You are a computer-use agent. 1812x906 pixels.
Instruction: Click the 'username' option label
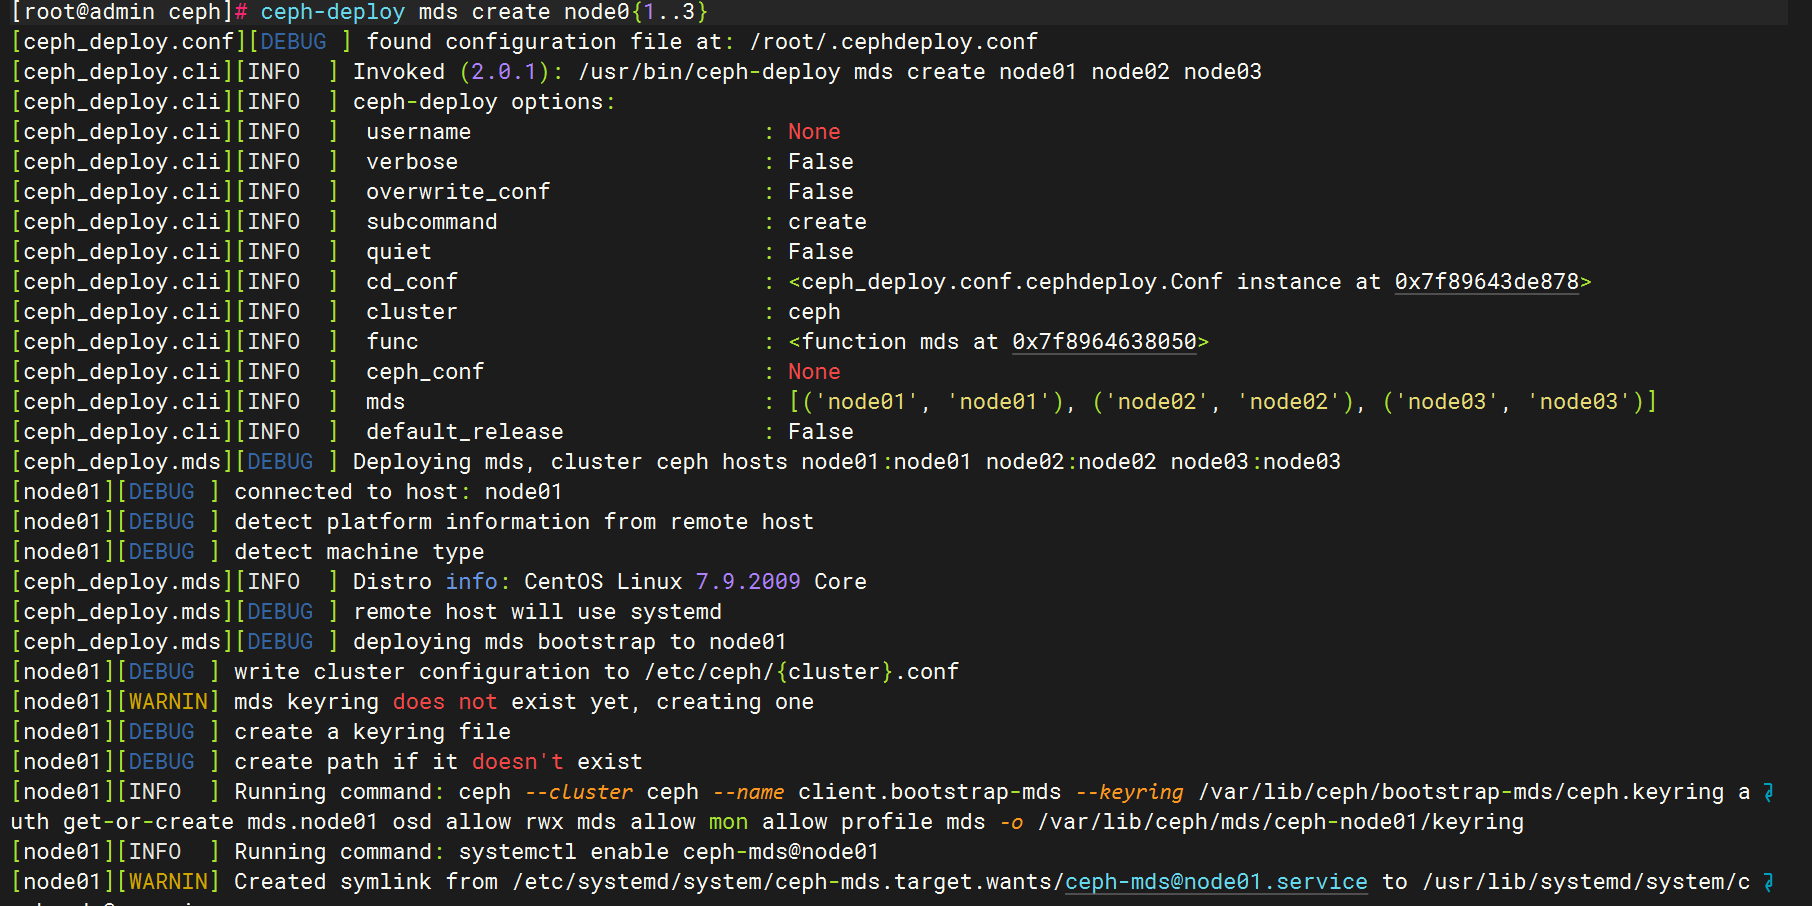tap(418, 132)
